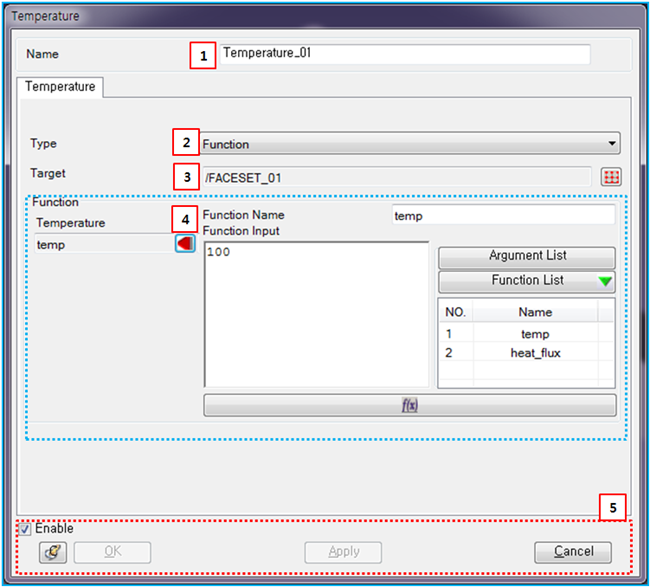Click the Function Name input field
Viewport: 650px width, 587px height.
503,215
